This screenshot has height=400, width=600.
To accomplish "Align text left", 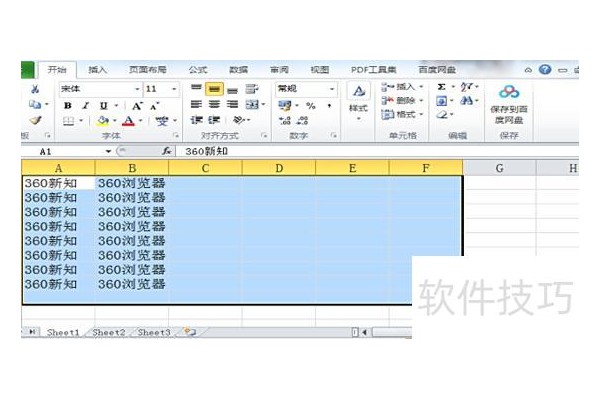I will [196, 104].
